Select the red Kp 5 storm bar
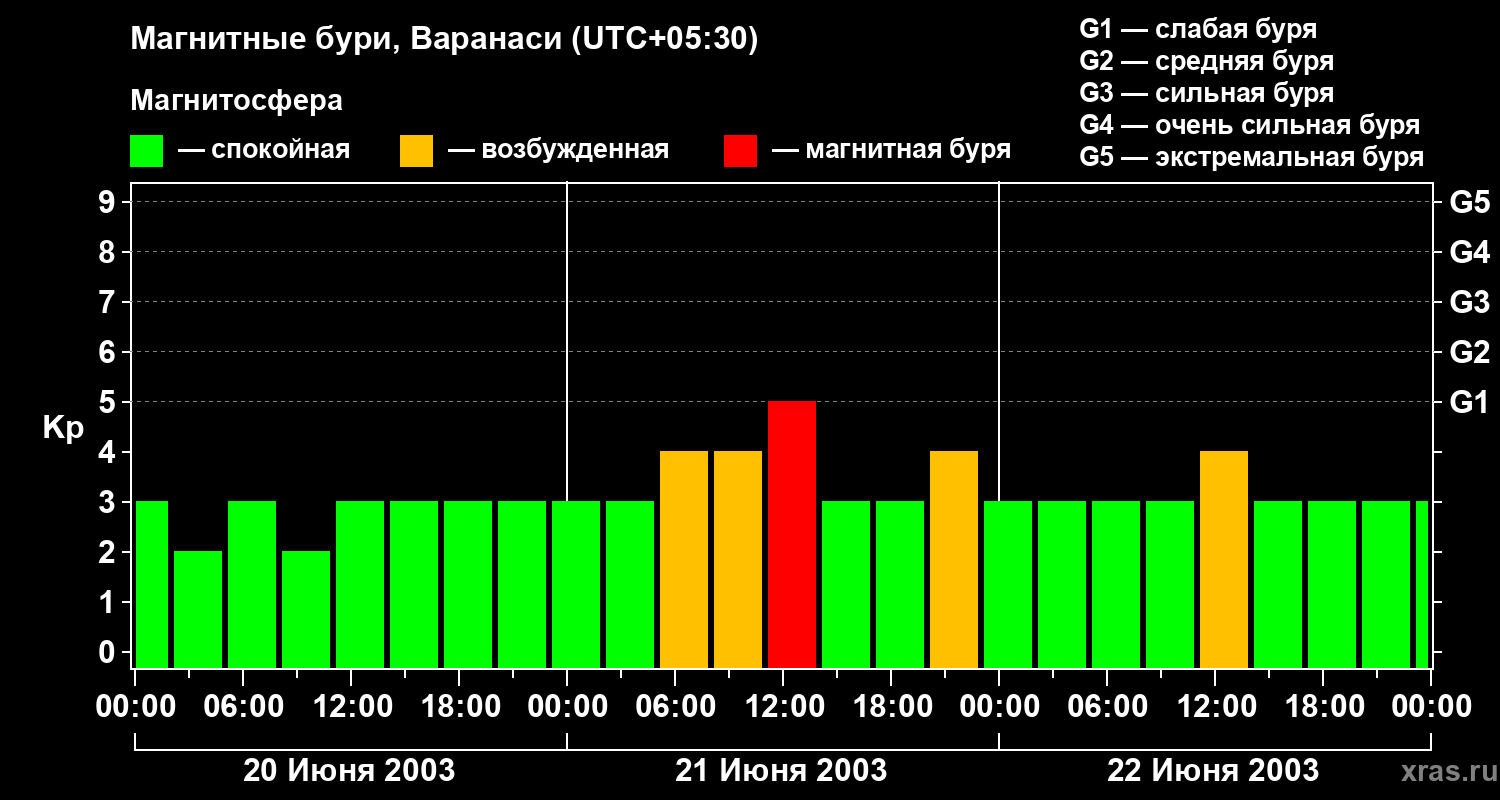Image resolution: width=1500 pixels, height=800 pixels. 792,534
